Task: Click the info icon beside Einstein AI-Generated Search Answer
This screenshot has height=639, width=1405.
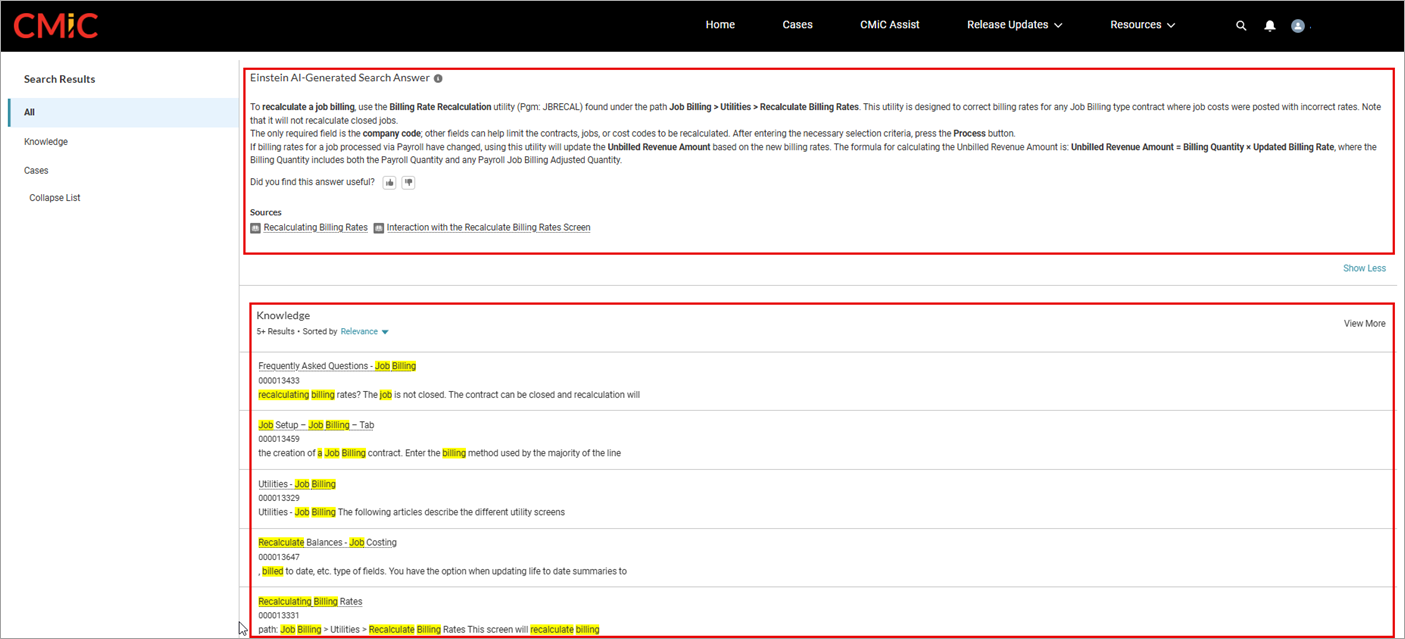Action: 438,78
